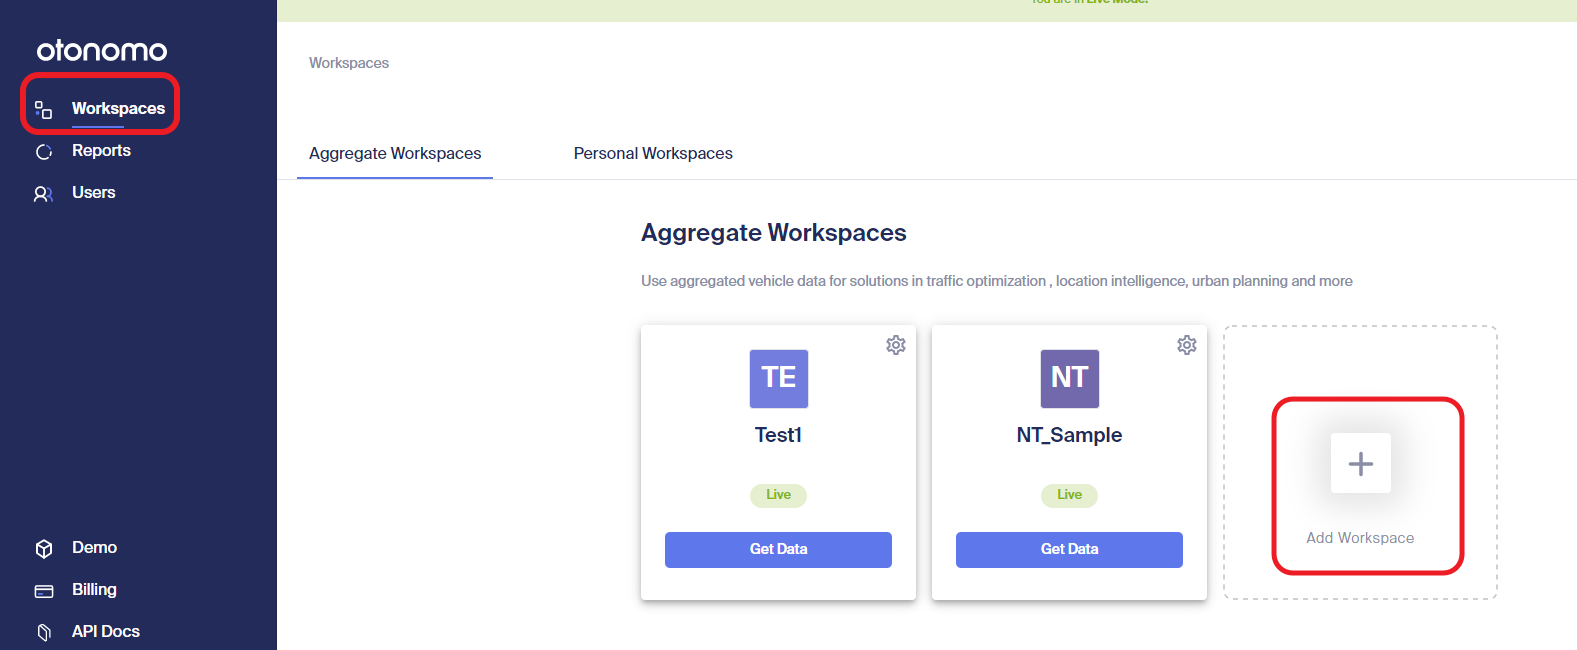Click Get Data for NT_Sample
Image resolution: width=1577 pixels, height=650 pixels.
[x=1069, y=549]
